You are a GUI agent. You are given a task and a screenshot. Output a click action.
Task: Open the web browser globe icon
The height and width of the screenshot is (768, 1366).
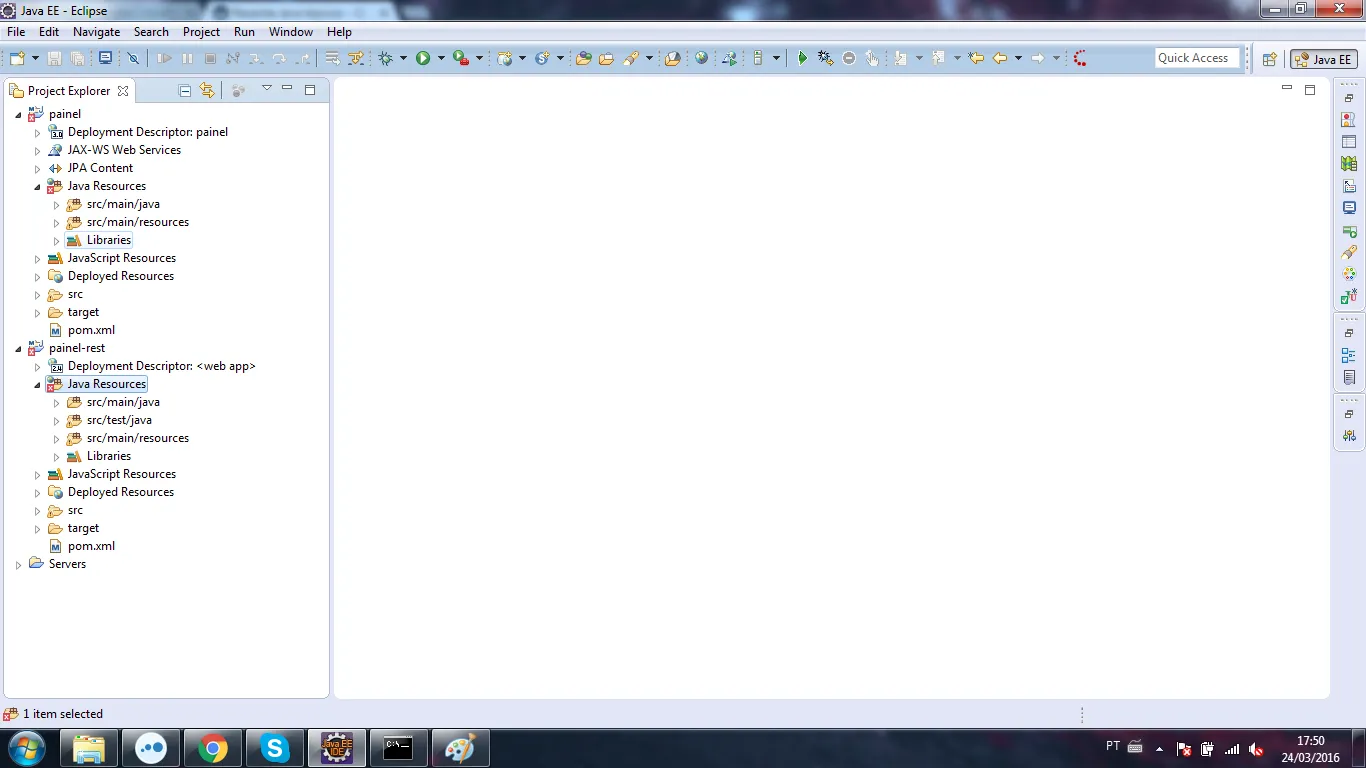click(x=701, y=59)
